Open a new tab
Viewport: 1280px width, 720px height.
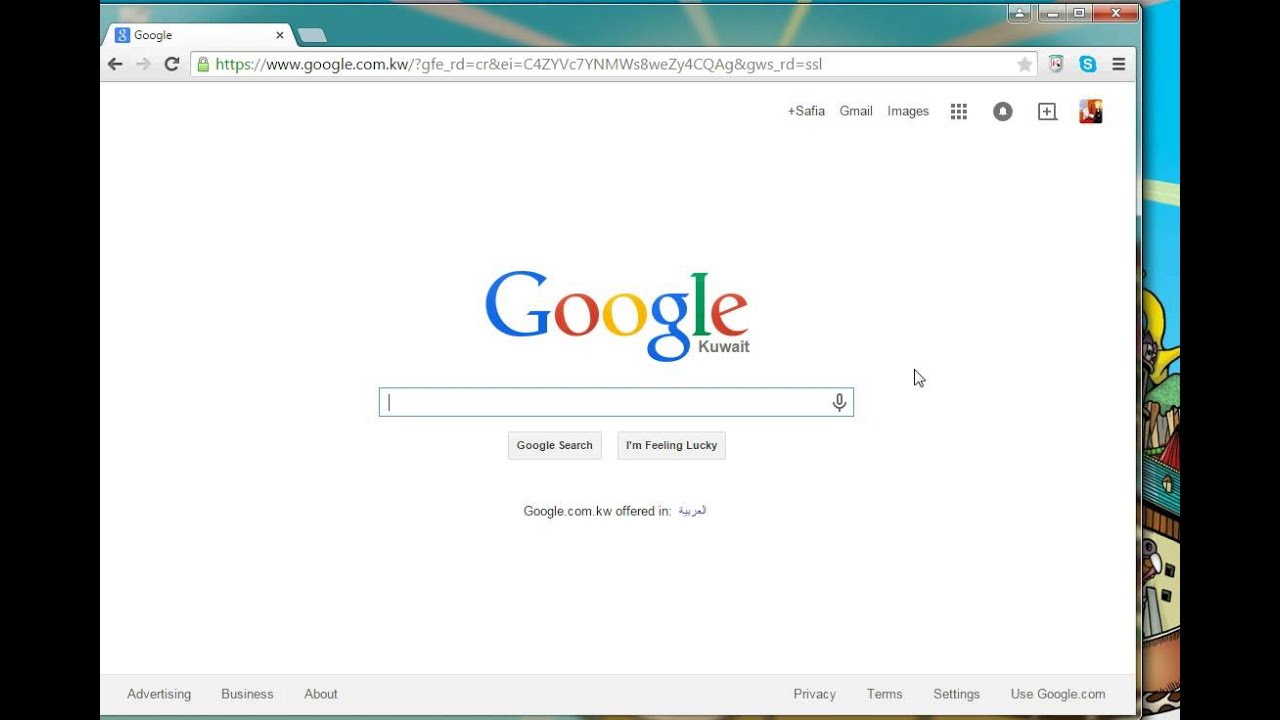tap(312, 35)
